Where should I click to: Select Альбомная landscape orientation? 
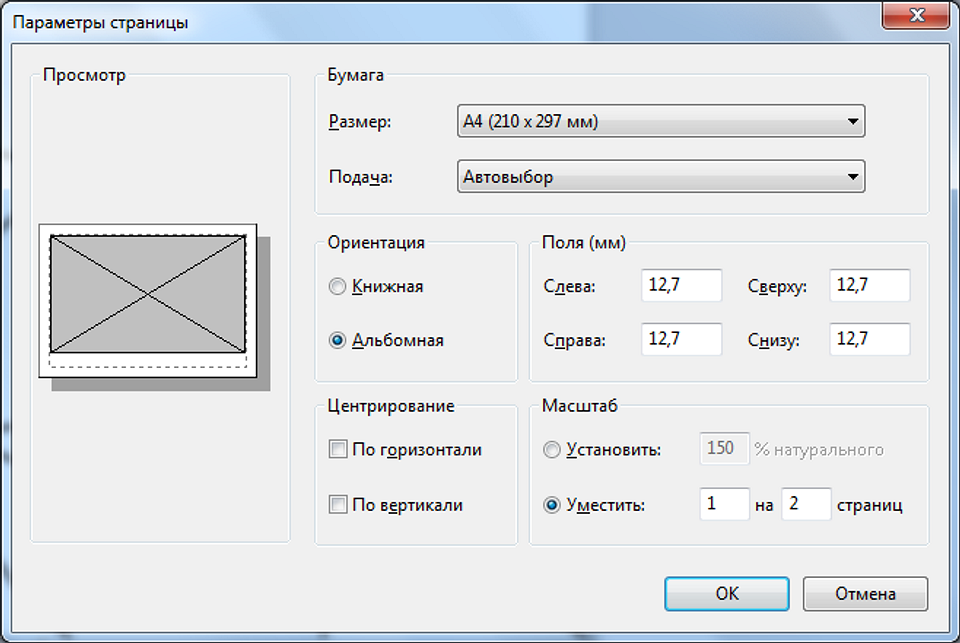(337, 340)
